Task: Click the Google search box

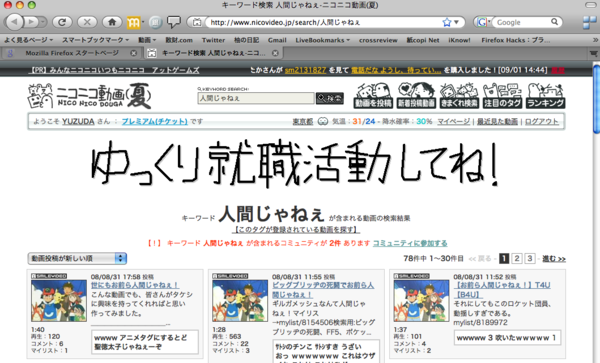Action: pyautogui.click(x=521, y=22)
